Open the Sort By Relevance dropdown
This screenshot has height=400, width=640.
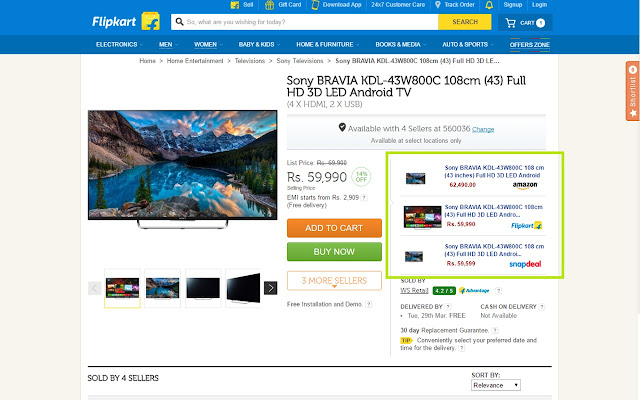(496, 385)
